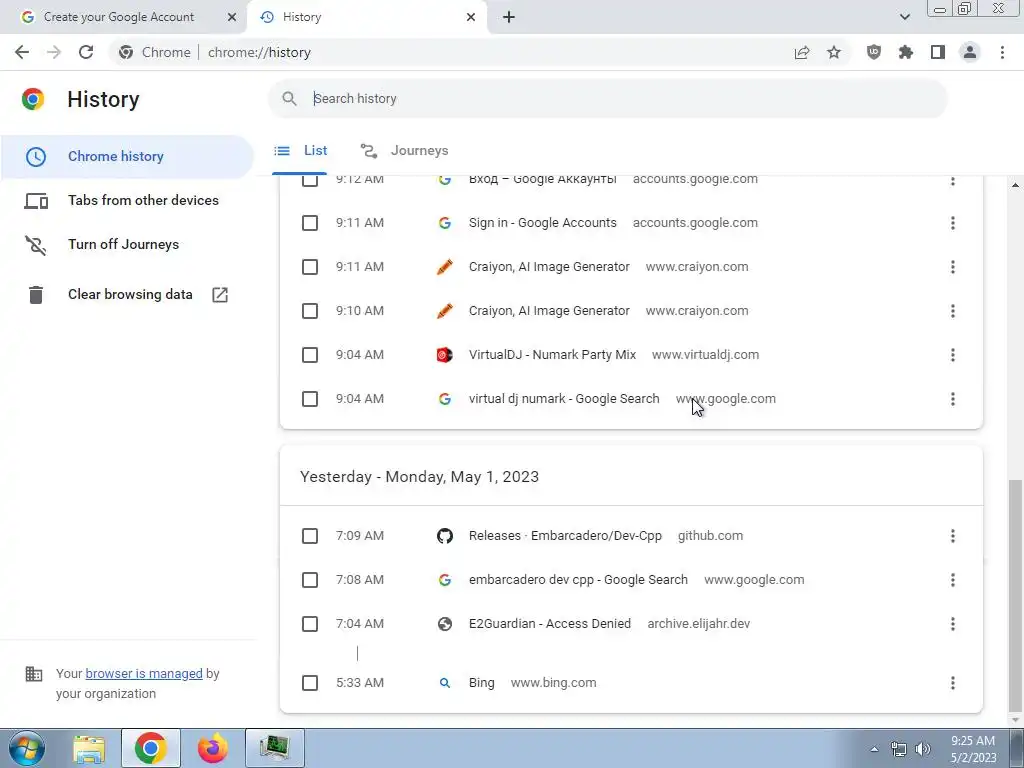The height and width of the screenshot is (768, 1024).
Task: Check the Bing history entry
Action: (x=310, y=683)
